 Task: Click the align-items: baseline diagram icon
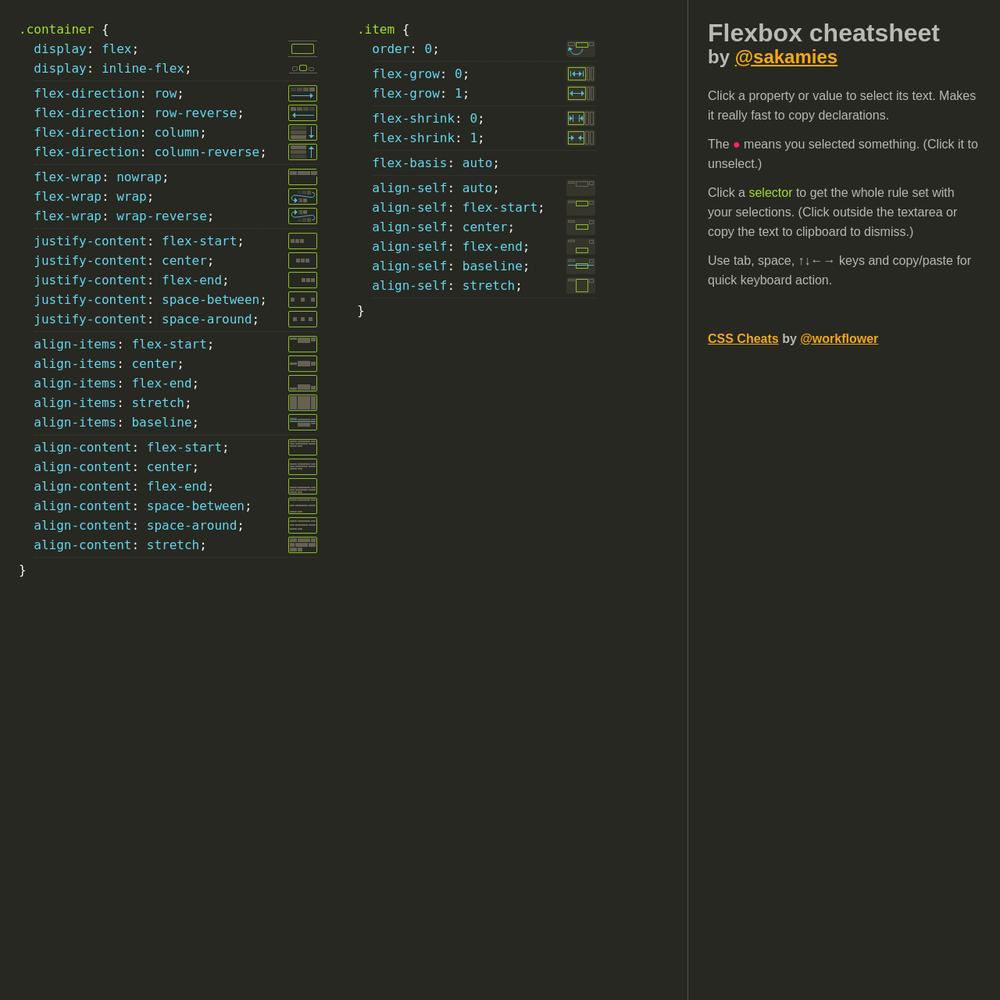pyautogui.click(x=302, y=422)
